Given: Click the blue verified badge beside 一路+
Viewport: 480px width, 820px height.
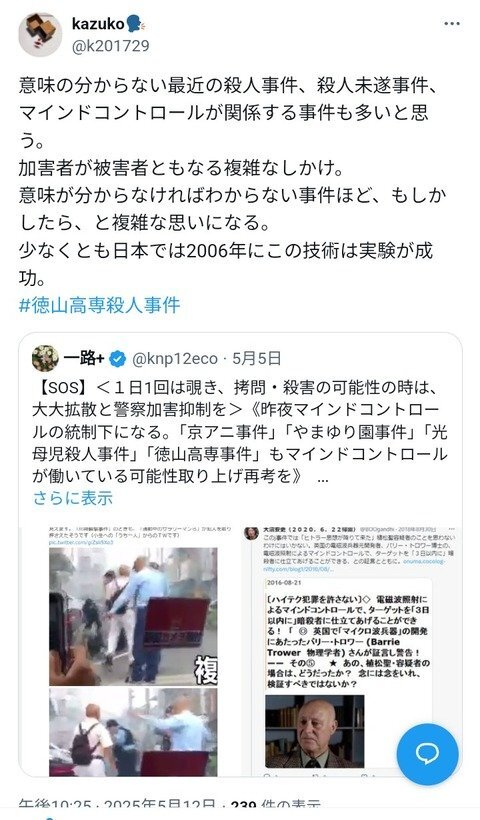Looking at the screenshot, I should pyautogui.click(x=118, y=359).
